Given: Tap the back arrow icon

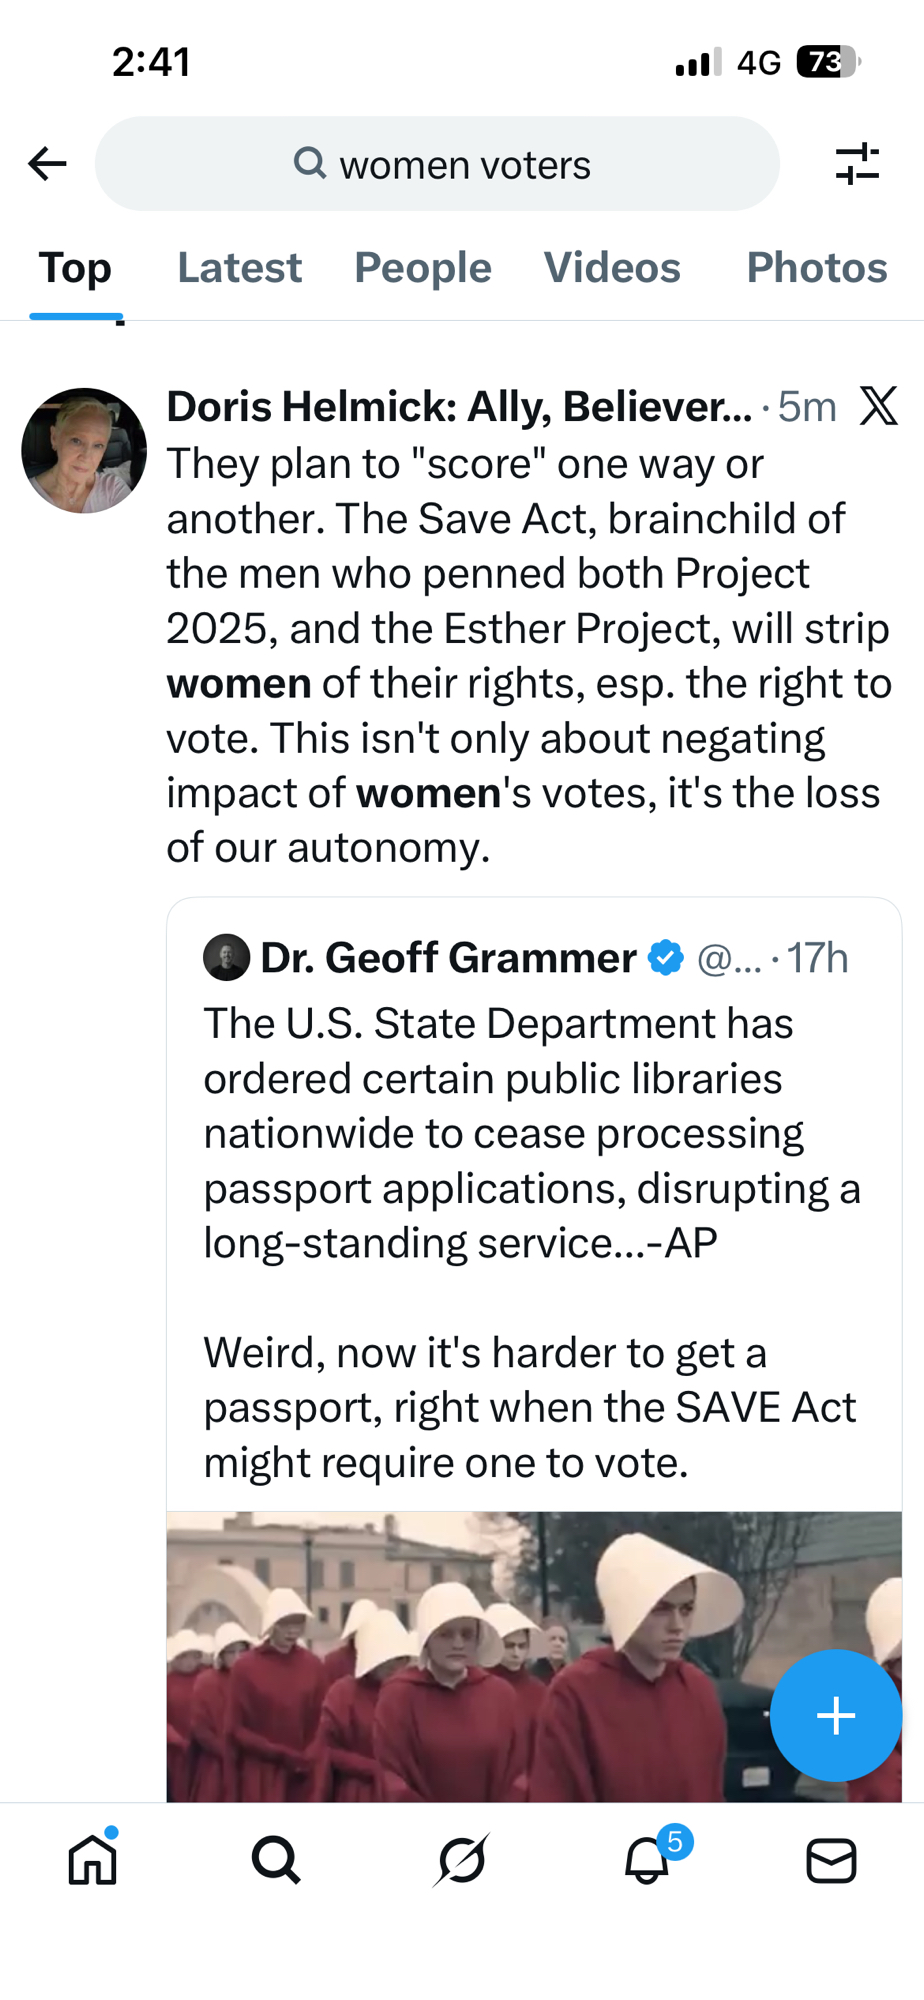Looking at the screenshot, I should [47, 163].
